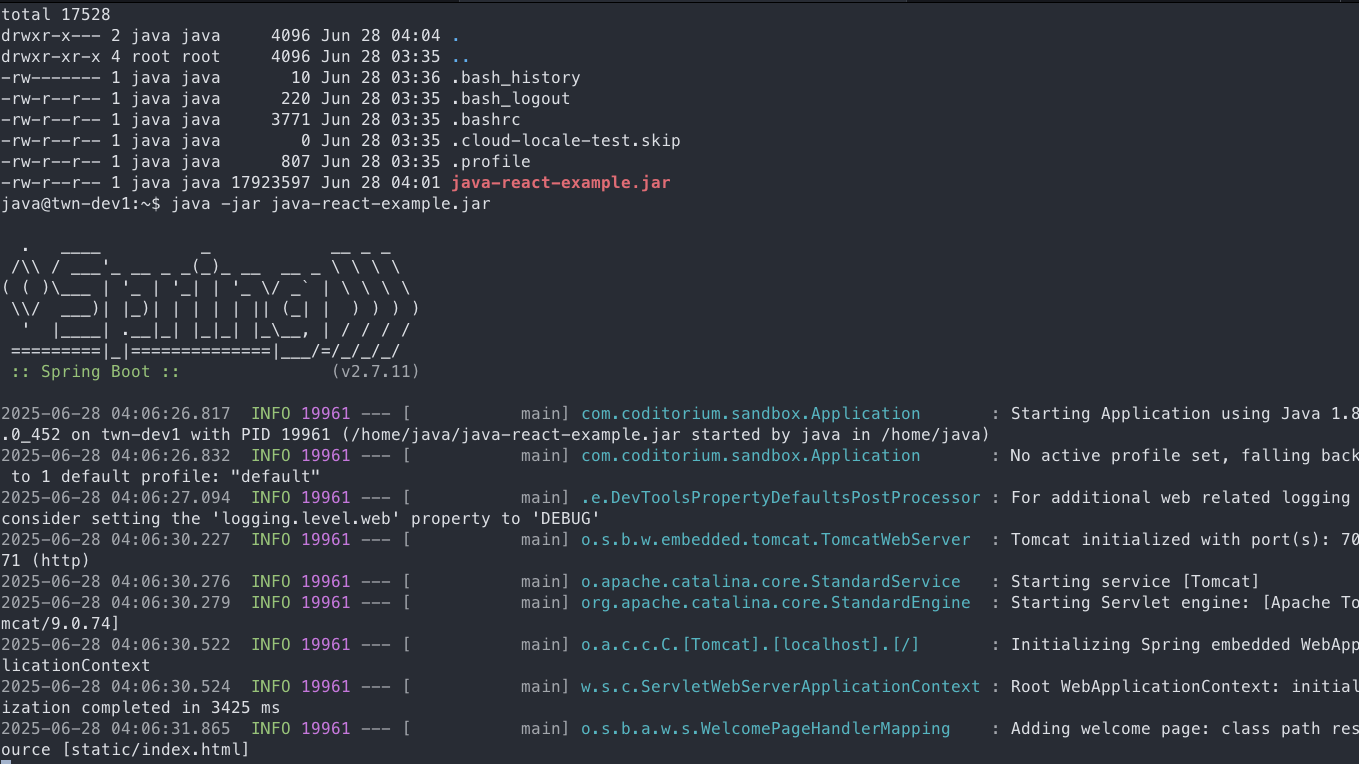The height and width of the screenshot is (764, 1359).
Task: Click 'logging.level.web' property text
Action: coord(306,518)
